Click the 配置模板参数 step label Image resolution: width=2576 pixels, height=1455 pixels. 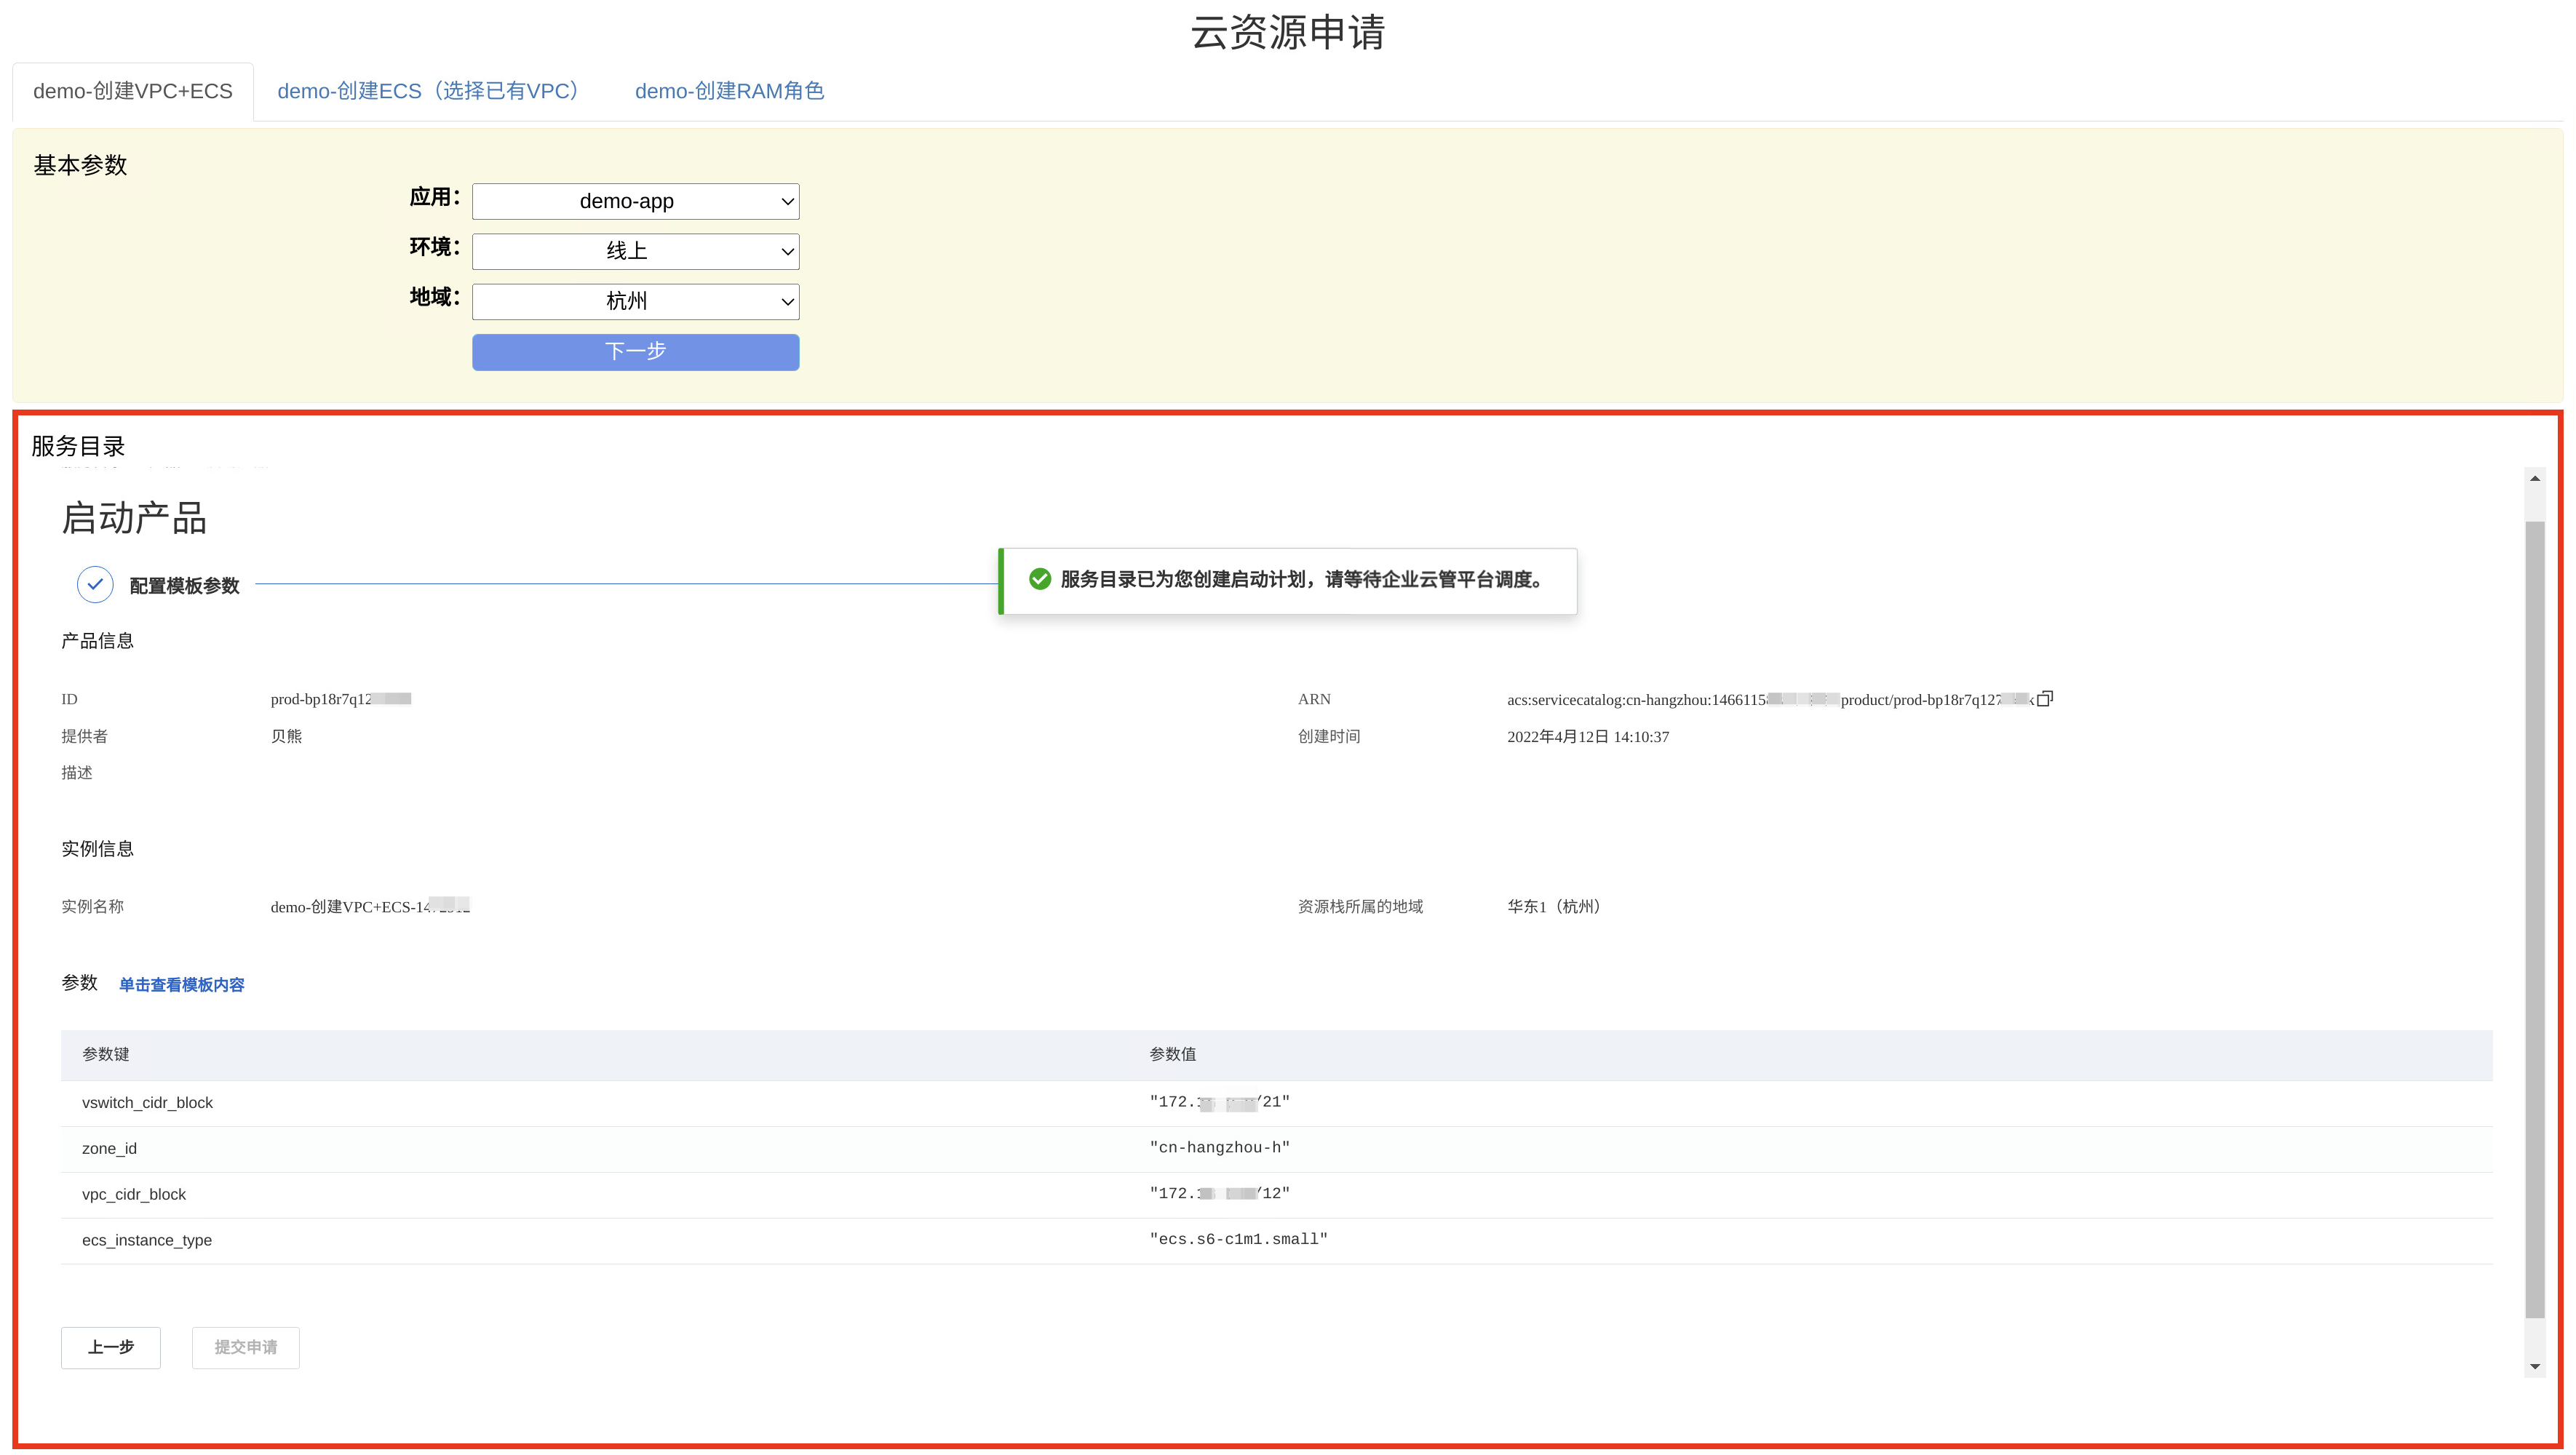[184, 586]
